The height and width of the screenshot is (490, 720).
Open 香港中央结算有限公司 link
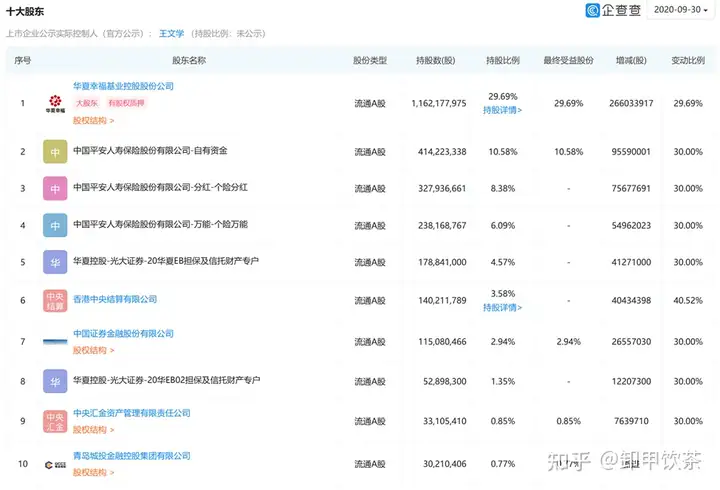[115, 299]
